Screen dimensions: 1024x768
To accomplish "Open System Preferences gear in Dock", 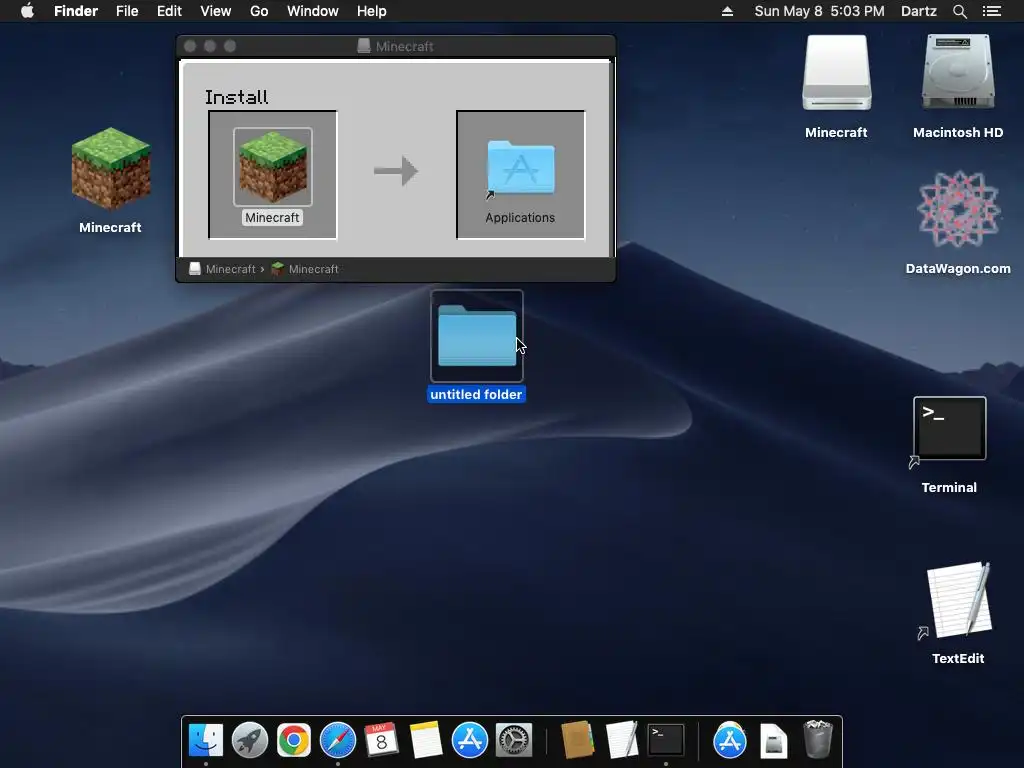I will click(x=514, y=741).
